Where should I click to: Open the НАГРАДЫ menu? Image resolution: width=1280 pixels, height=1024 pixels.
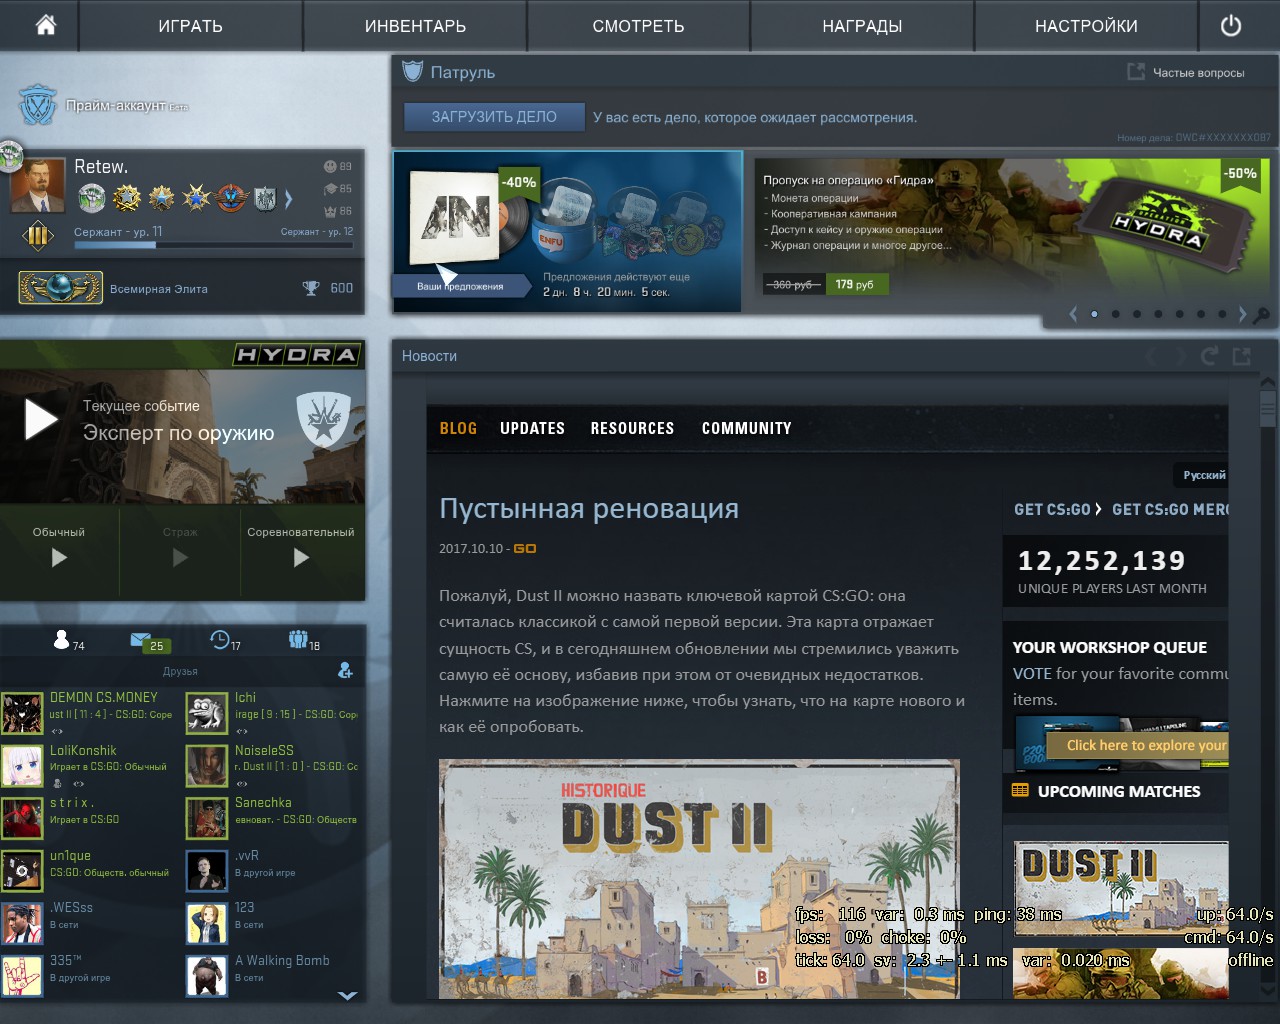tap(862, 26)
